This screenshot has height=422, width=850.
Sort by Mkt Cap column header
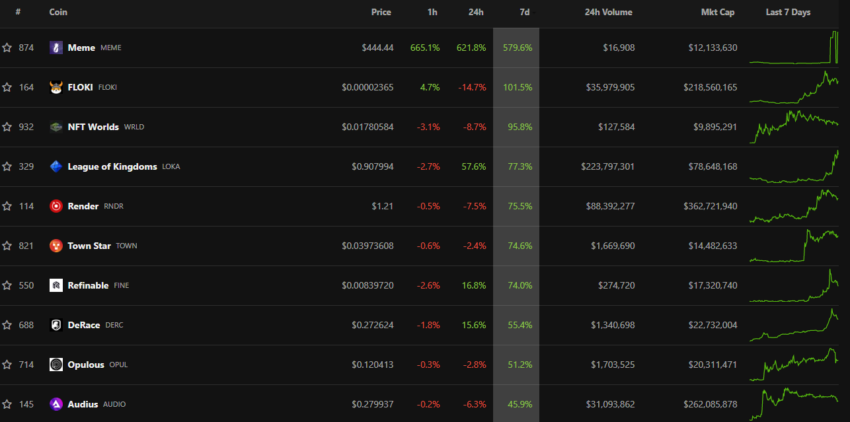(718, 12)
